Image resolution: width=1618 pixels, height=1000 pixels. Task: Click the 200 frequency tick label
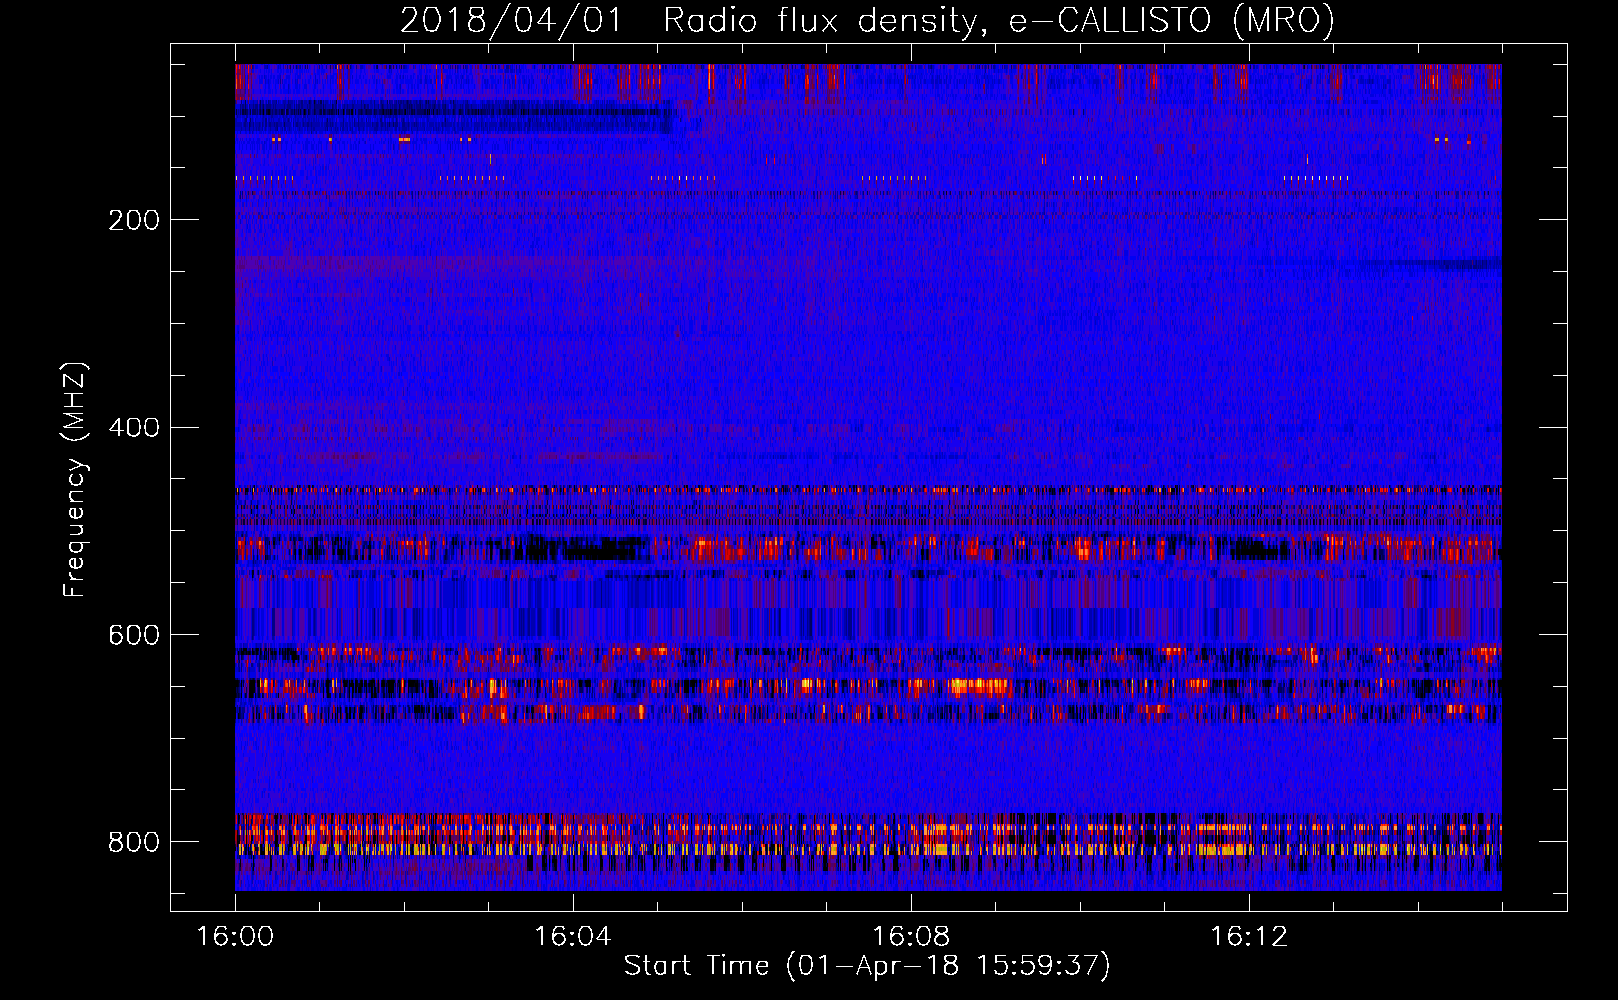click(x=134, y=220)
